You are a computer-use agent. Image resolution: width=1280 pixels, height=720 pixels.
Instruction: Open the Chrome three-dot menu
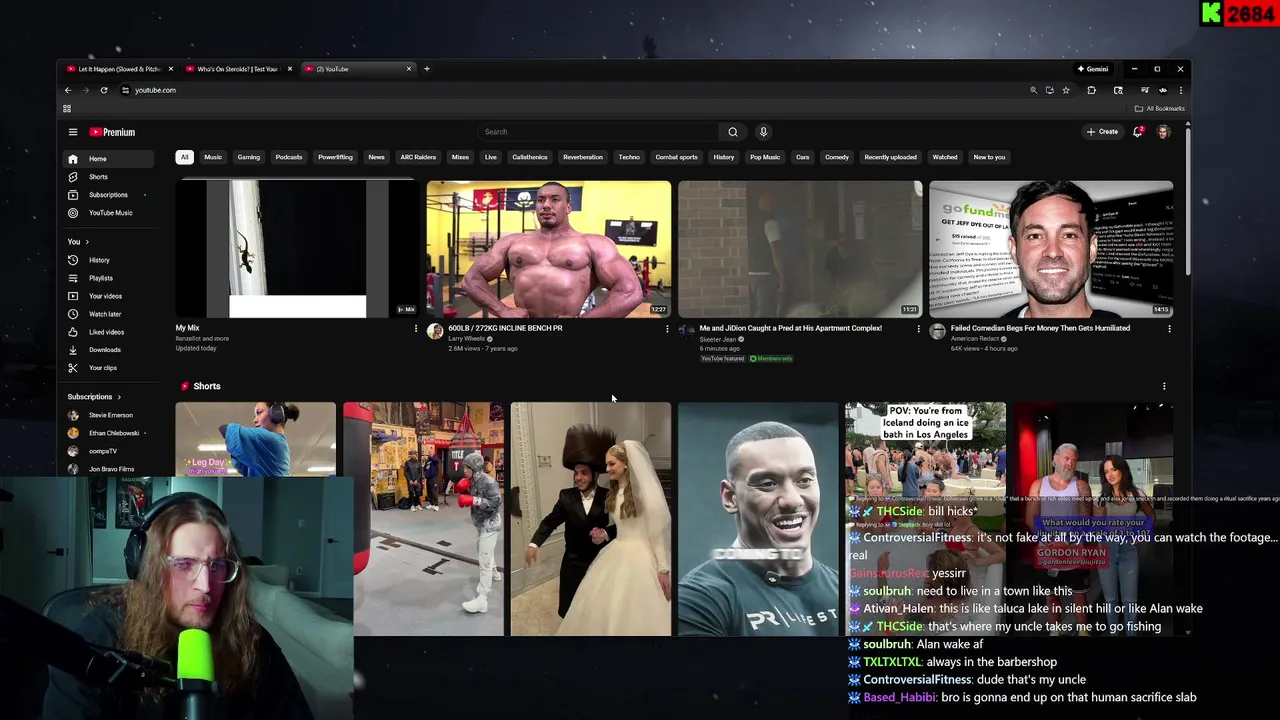click(1180, 90)
